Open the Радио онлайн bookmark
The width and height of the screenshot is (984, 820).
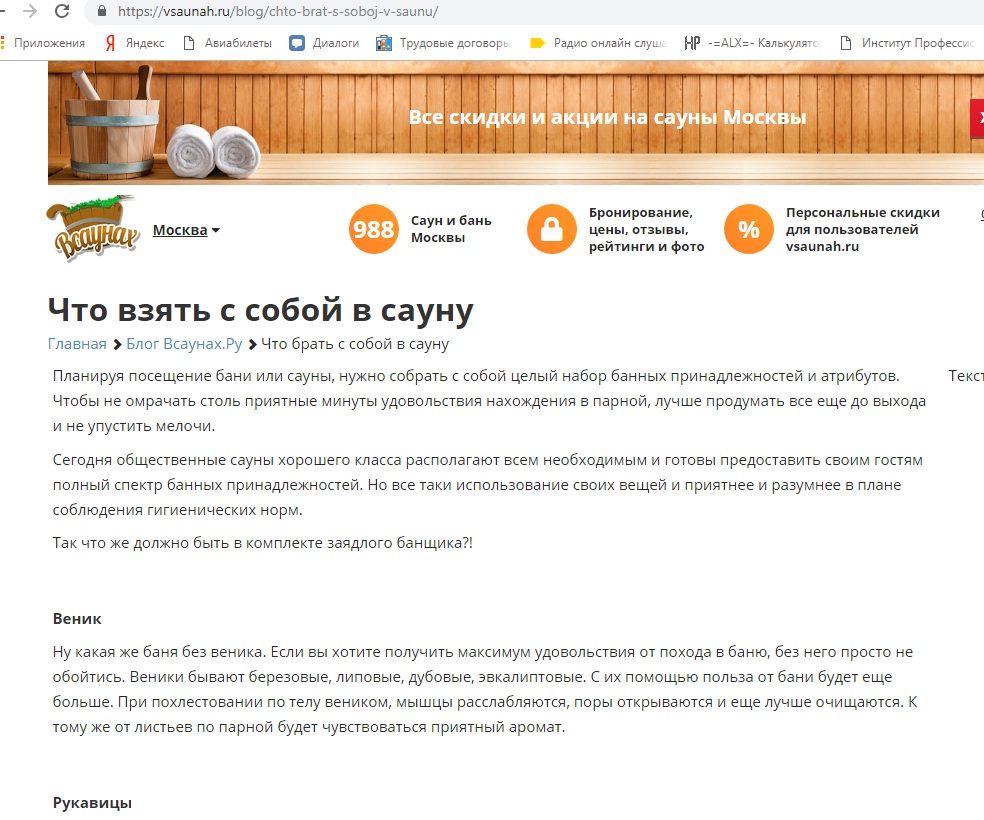(598, 43)
